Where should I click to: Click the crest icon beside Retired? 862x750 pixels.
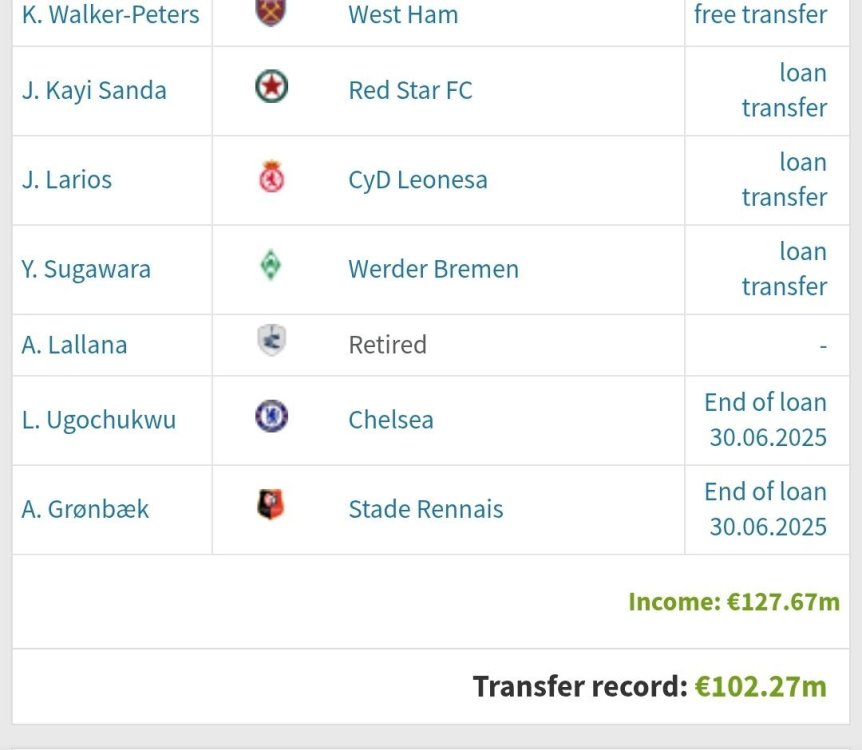(271, 343)
